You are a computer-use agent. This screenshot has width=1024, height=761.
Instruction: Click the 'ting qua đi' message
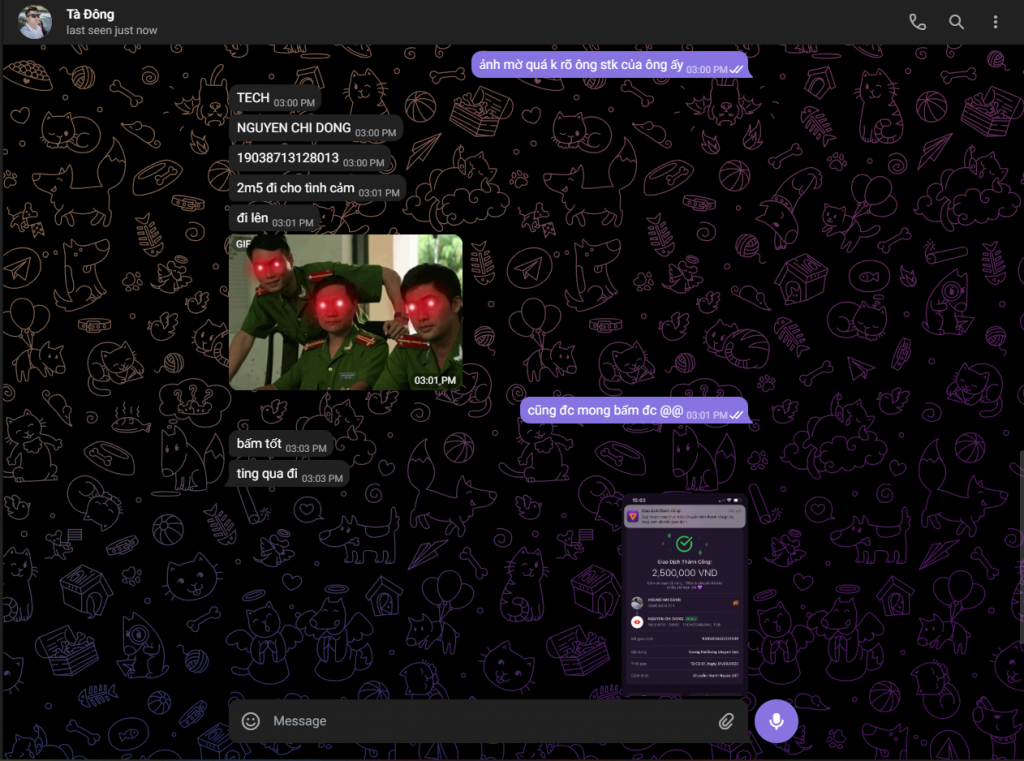coord(267,474)
